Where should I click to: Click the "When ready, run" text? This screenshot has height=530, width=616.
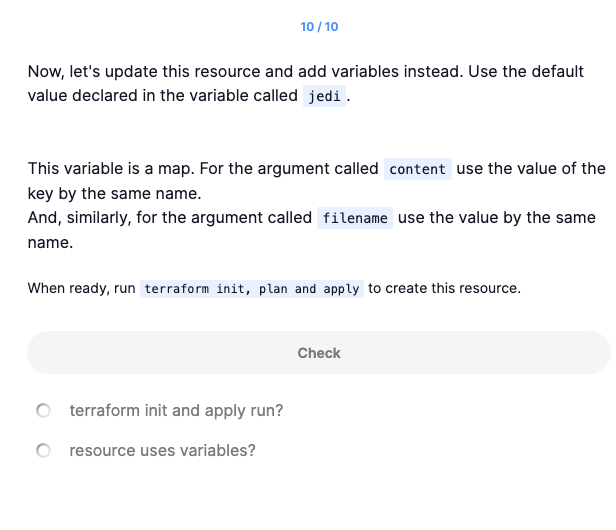pyautogui.click(x=82, y=289)
